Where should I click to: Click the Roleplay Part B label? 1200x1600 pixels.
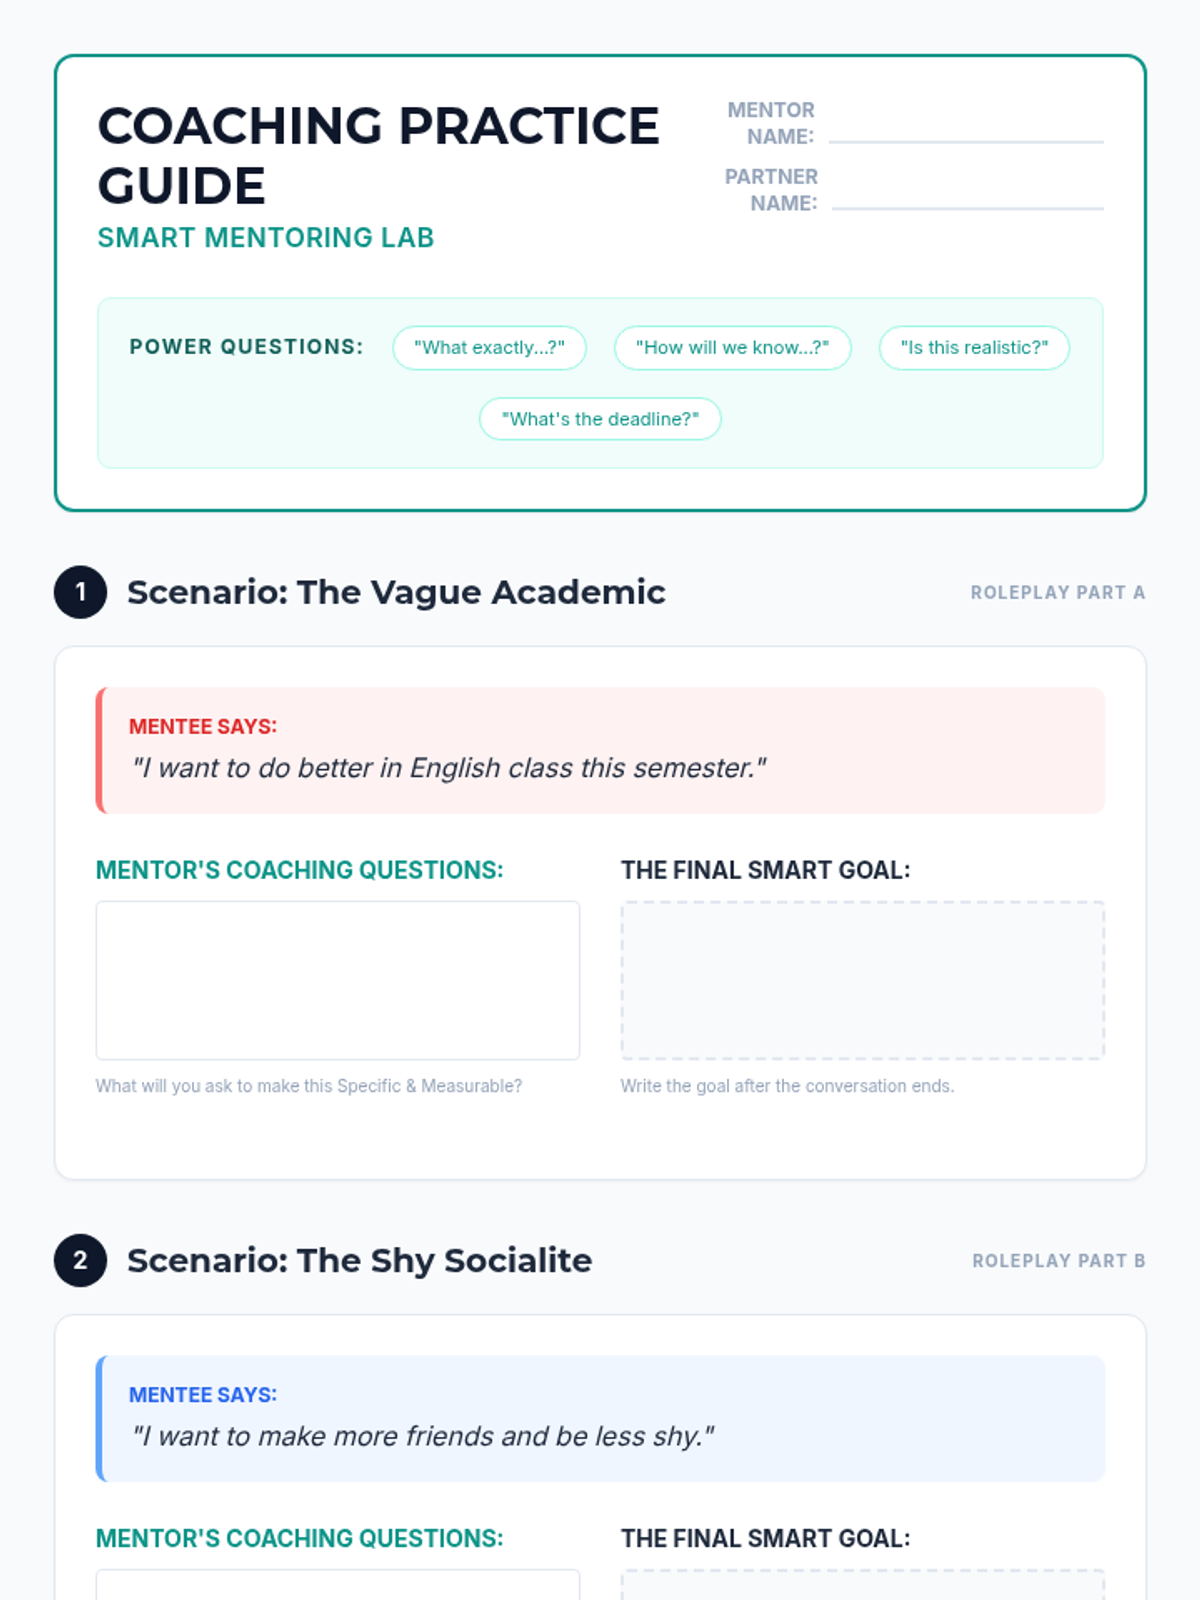pyautogui.click(x=1058, y=1261)
